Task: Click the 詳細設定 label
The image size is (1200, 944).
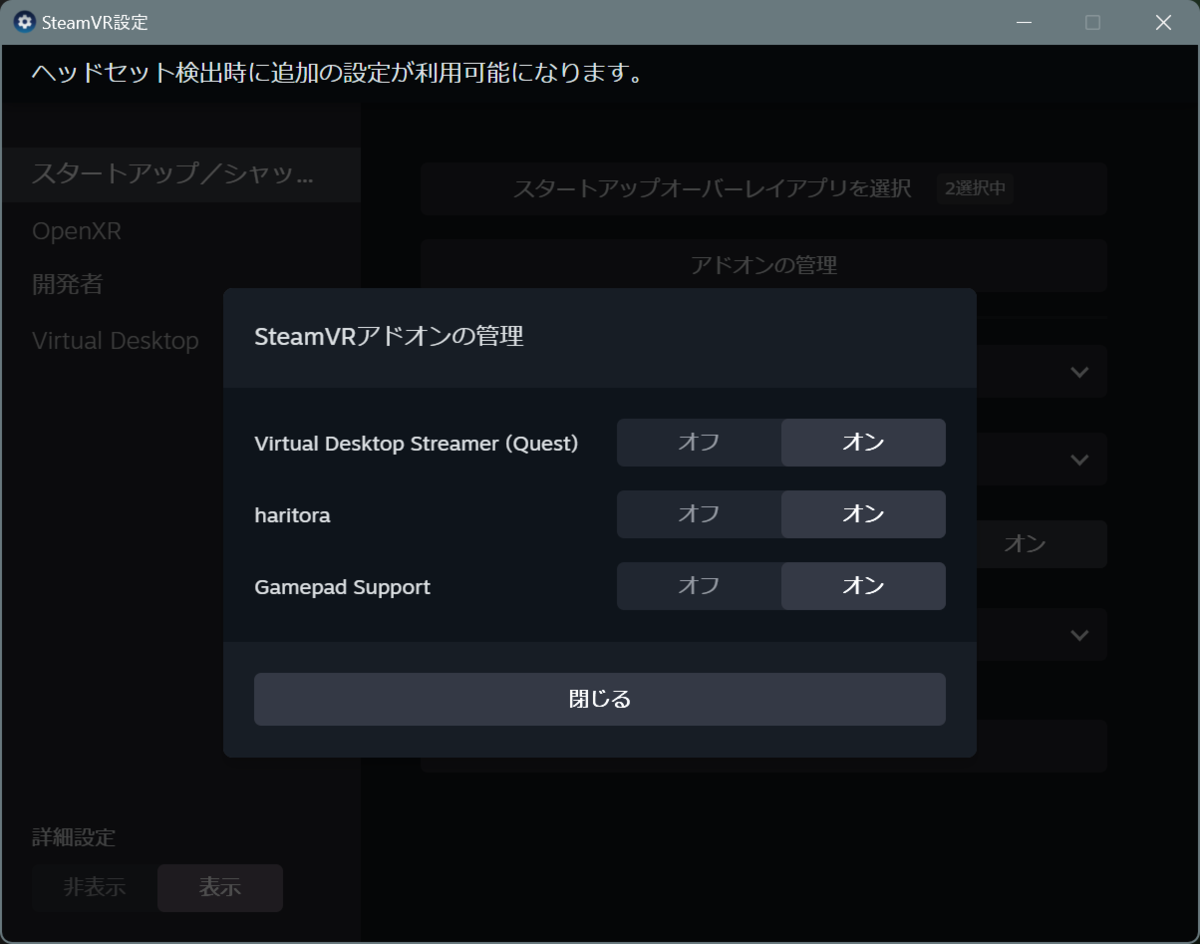Action: coord(73,838)
